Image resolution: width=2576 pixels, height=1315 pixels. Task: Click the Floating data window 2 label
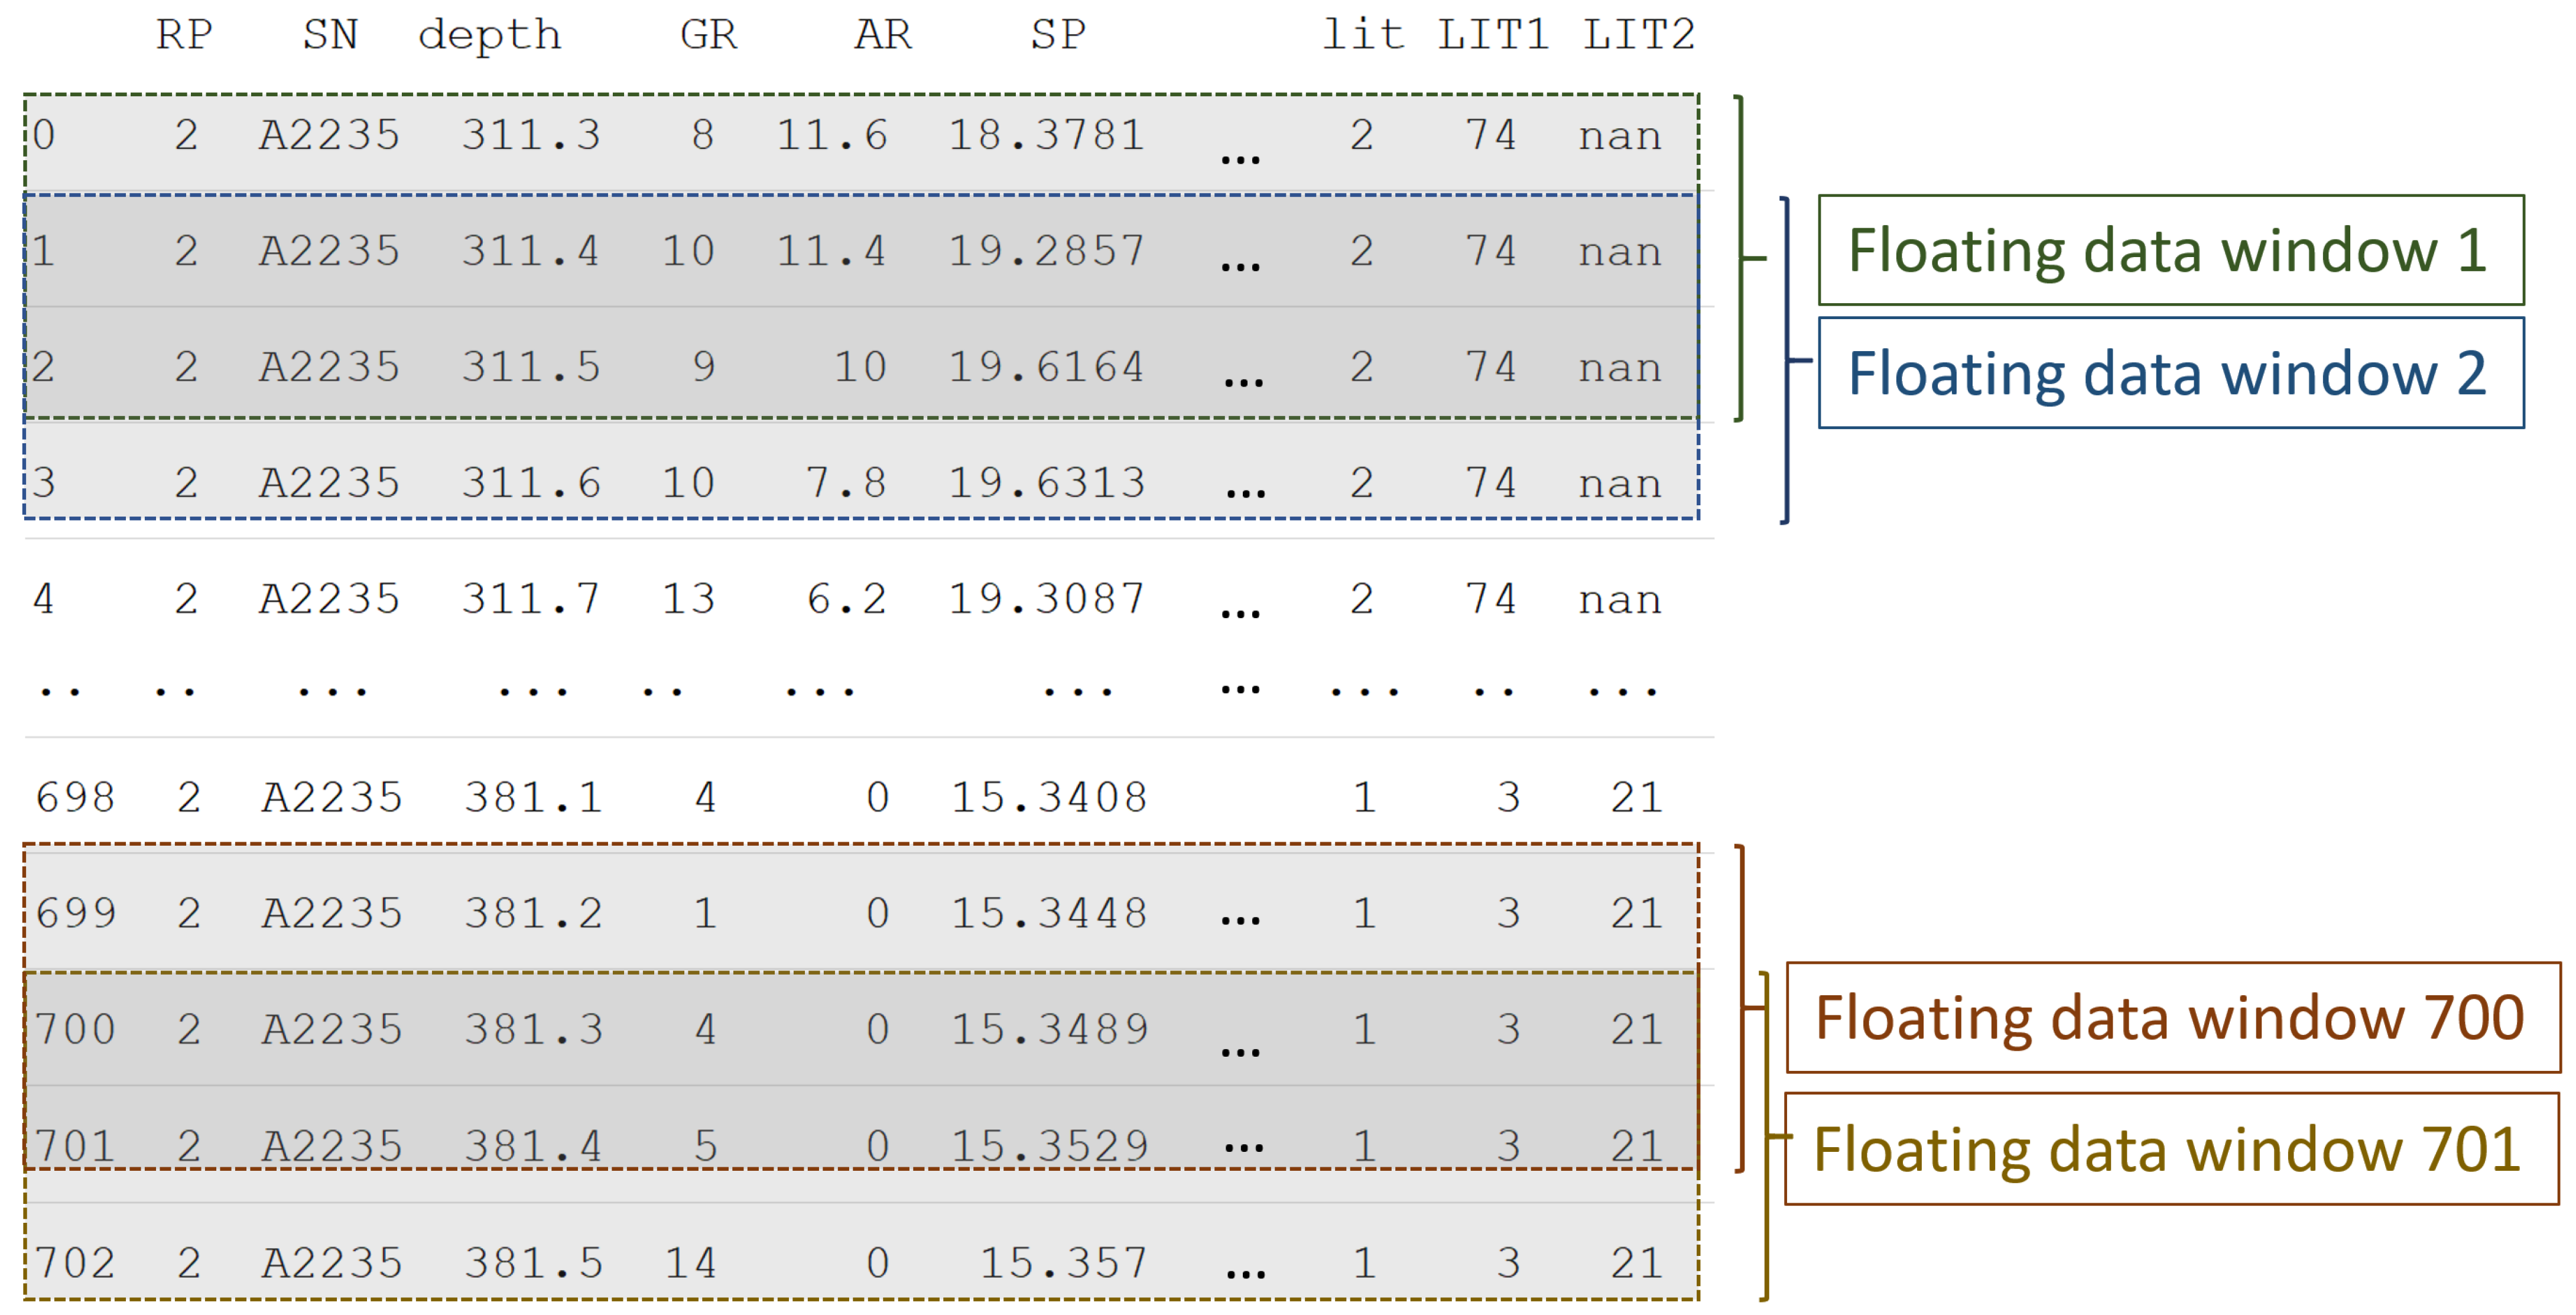coord(2170,373)
